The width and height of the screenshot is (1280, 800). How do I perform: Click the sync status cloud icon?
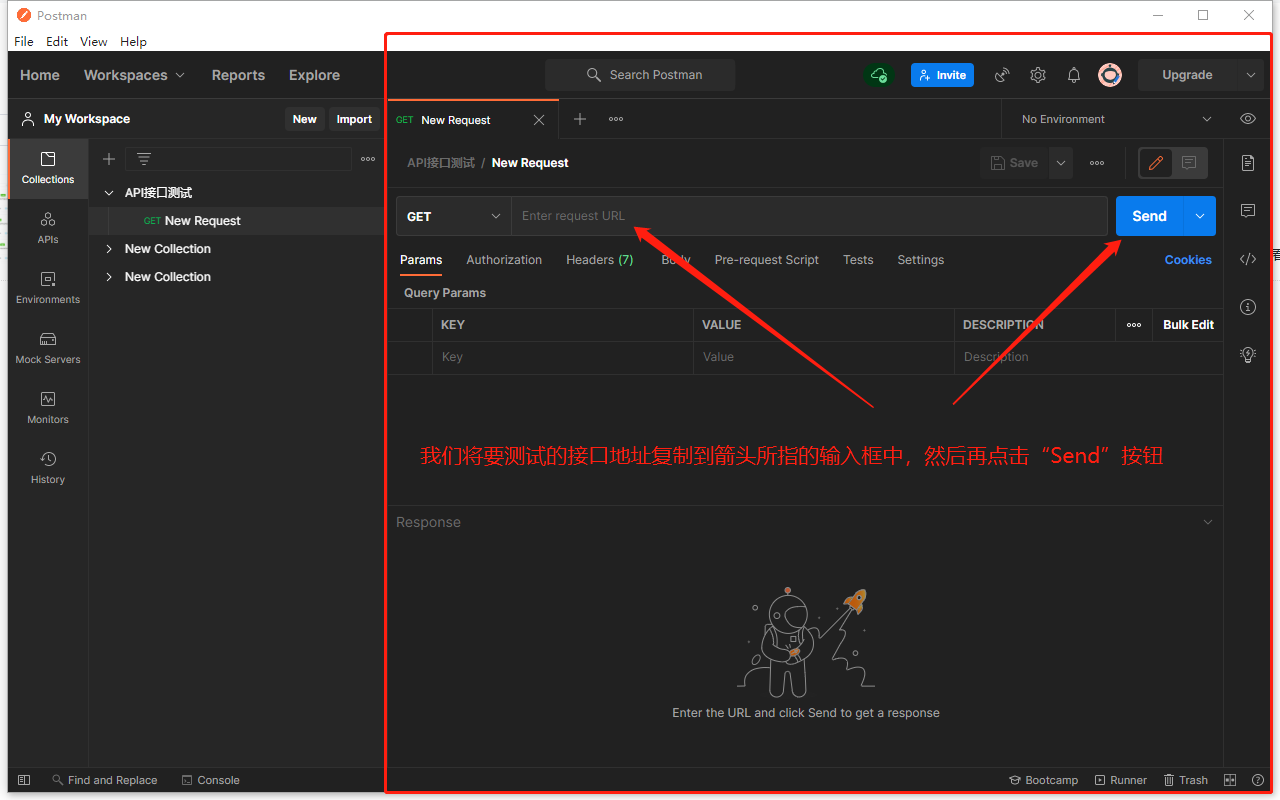[x=879, y=75]
